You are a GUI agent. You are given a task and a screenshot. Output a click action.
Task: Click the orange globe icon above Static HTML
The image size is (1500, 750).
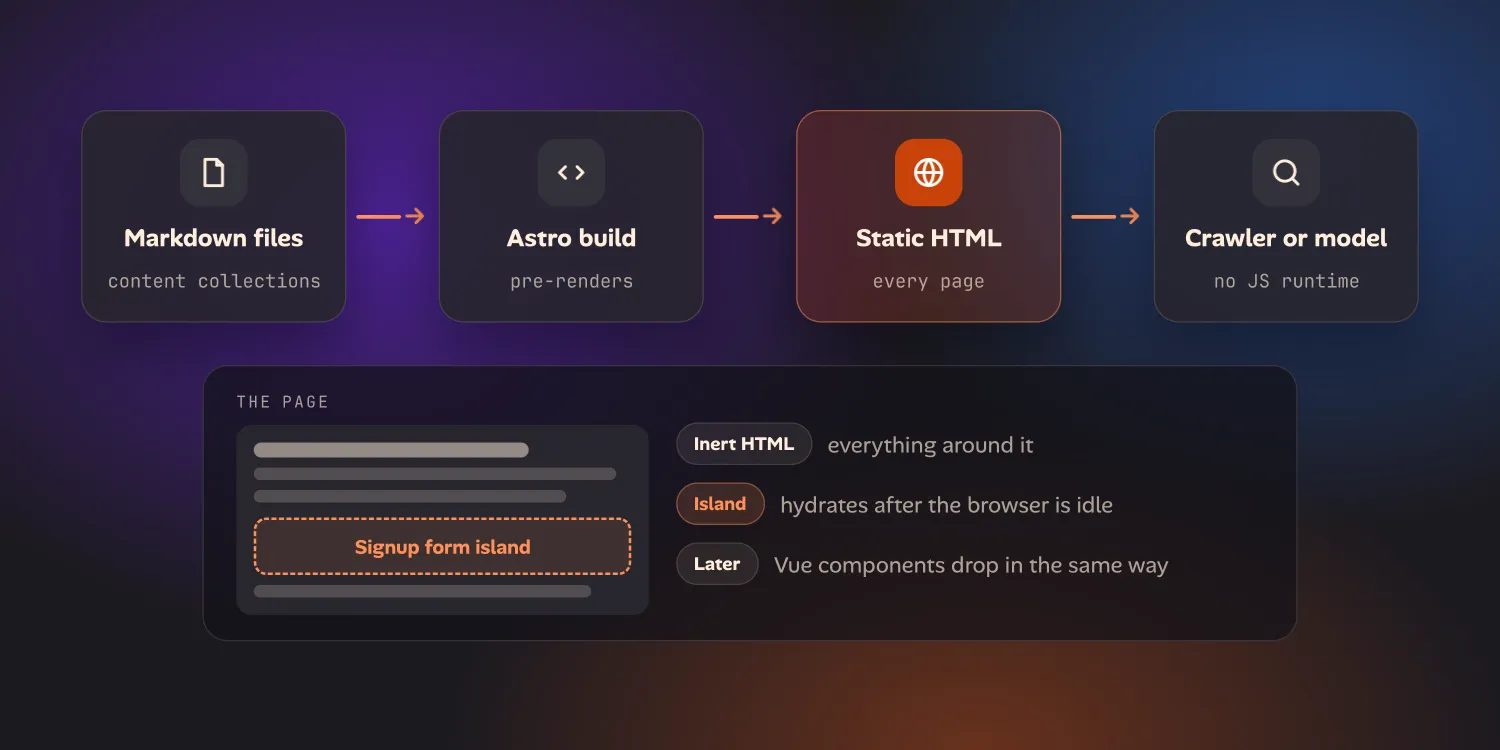[x=928, y=172]
